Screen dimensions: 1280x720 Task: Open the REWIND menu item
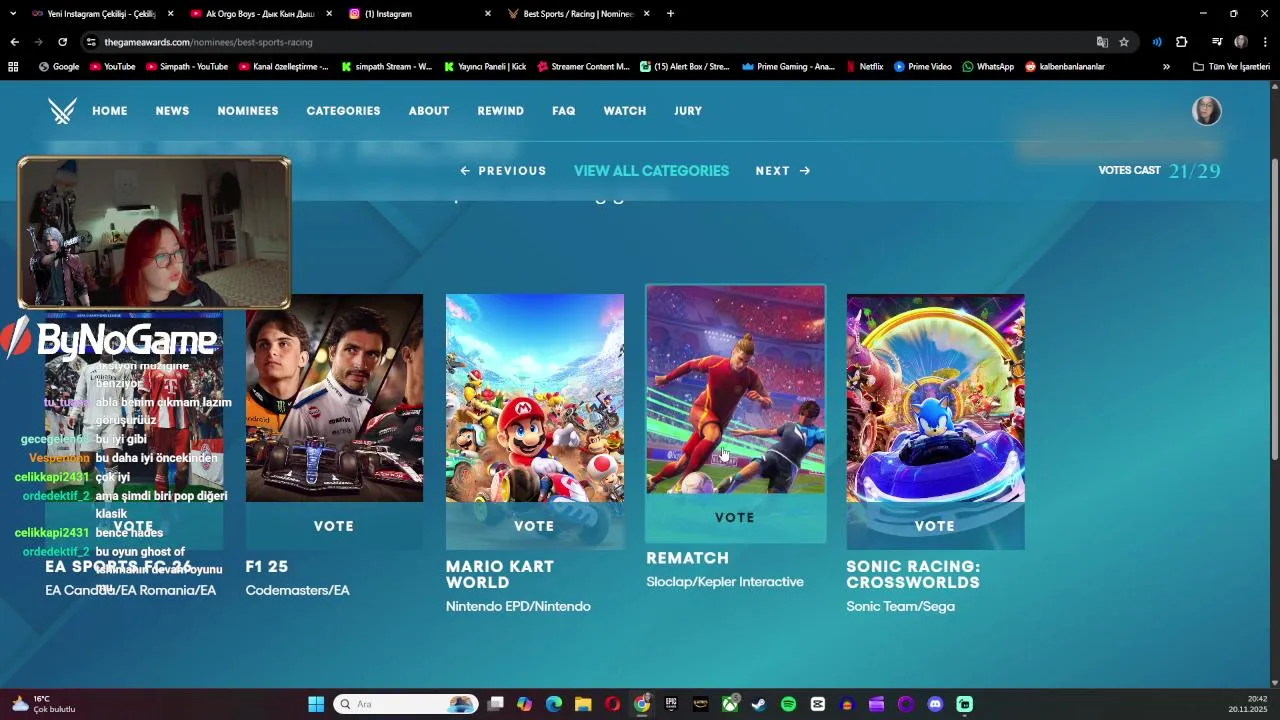tap(501, 111)
